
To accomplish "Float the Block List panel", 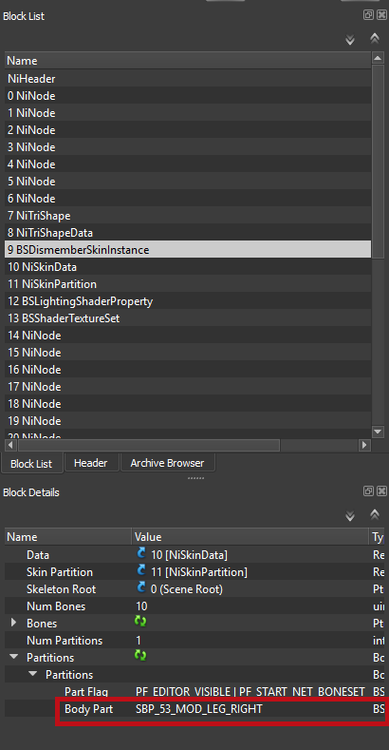I will (368, 15).
